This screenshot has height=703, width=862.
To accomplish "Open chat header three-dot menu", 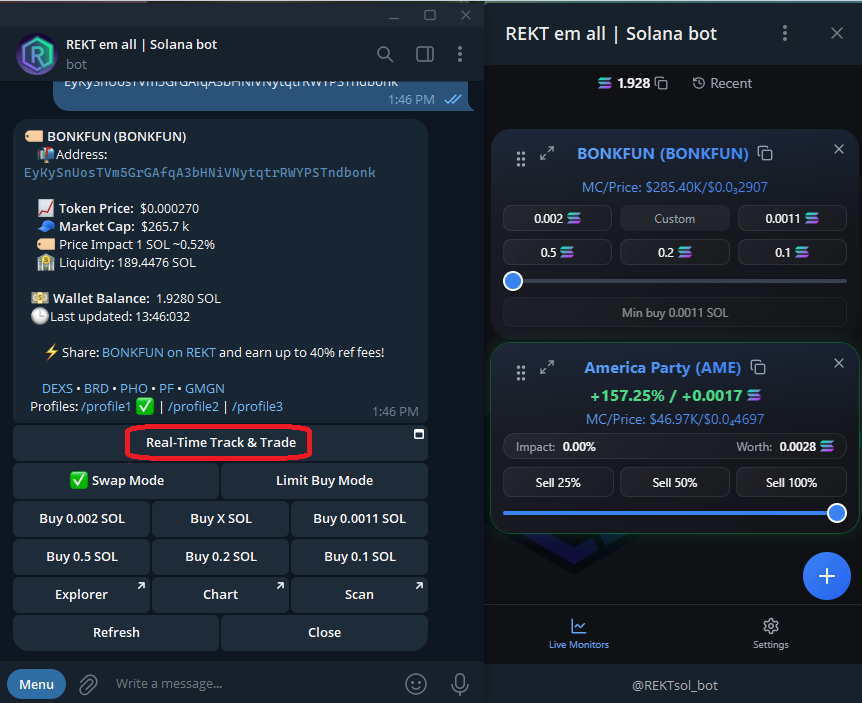I will 460,54.
